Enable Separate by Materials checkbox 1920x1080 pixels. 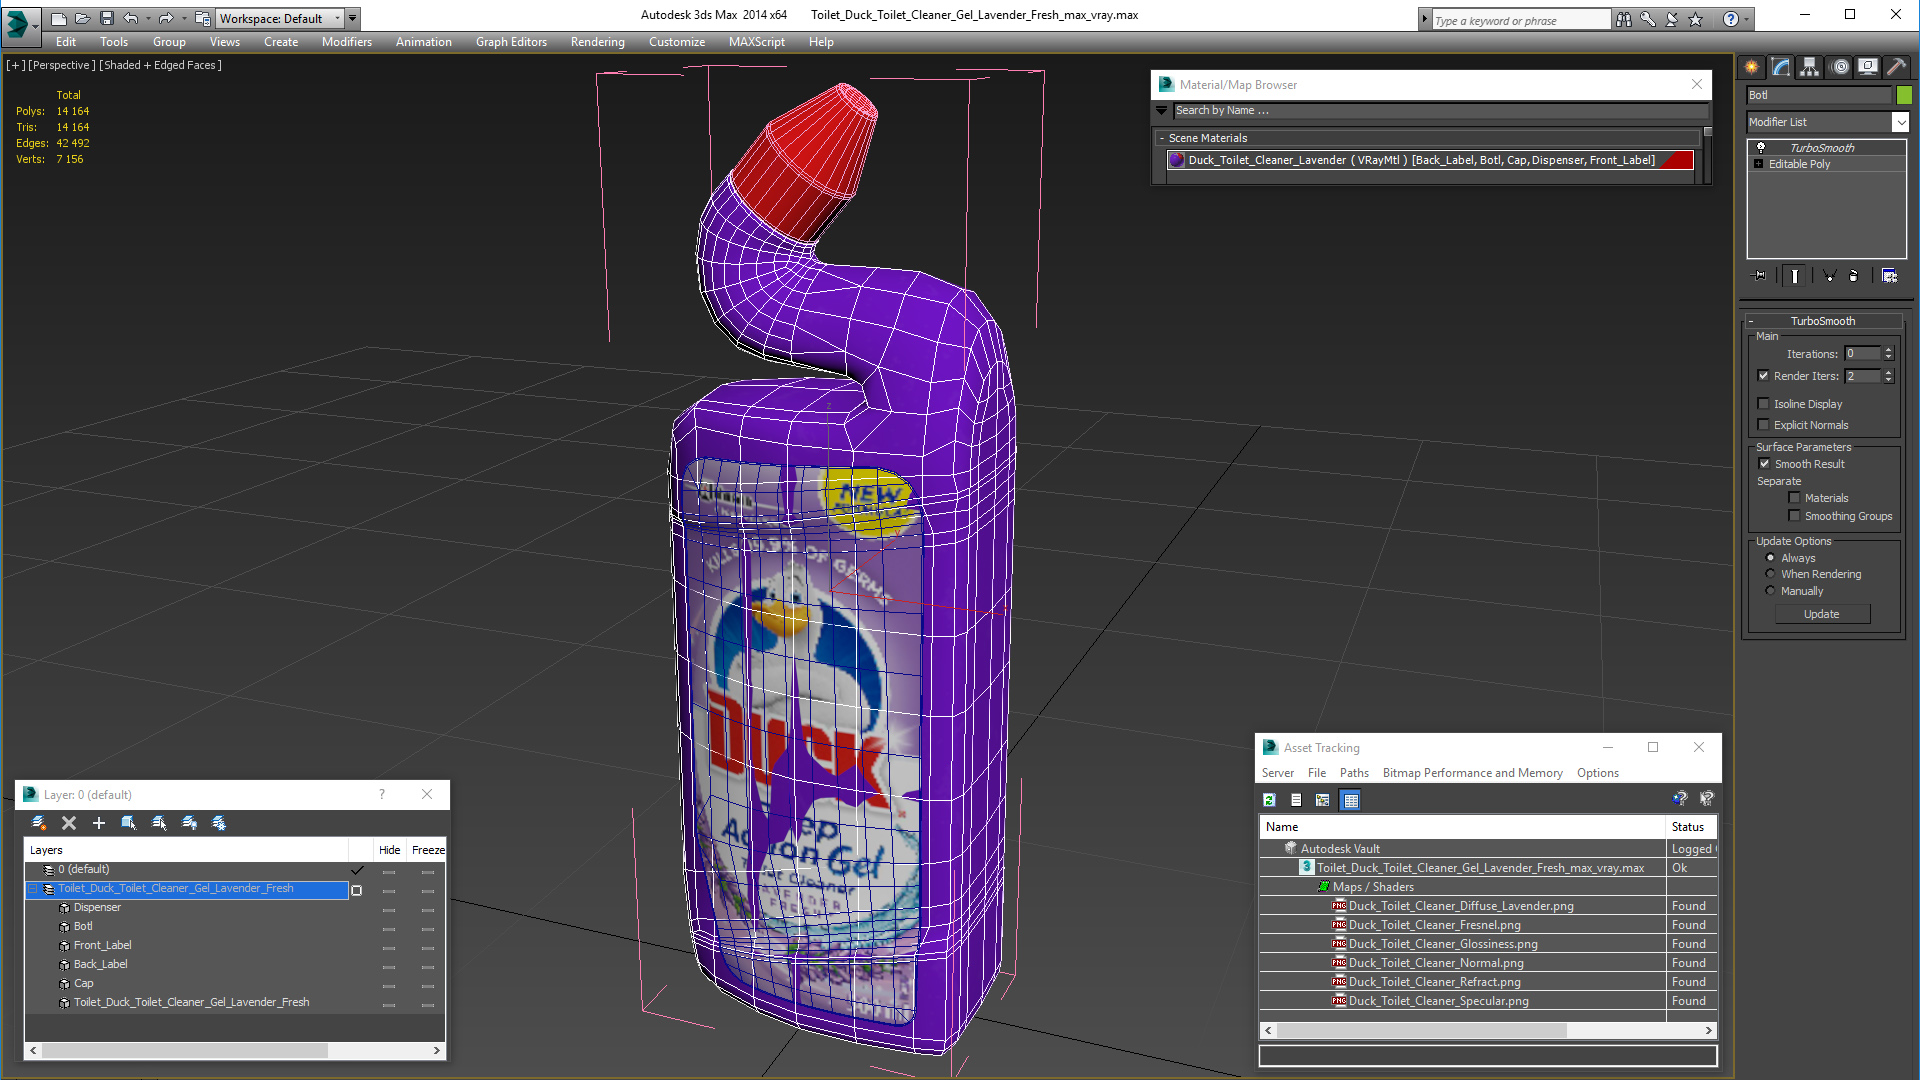pos(1794,498)
